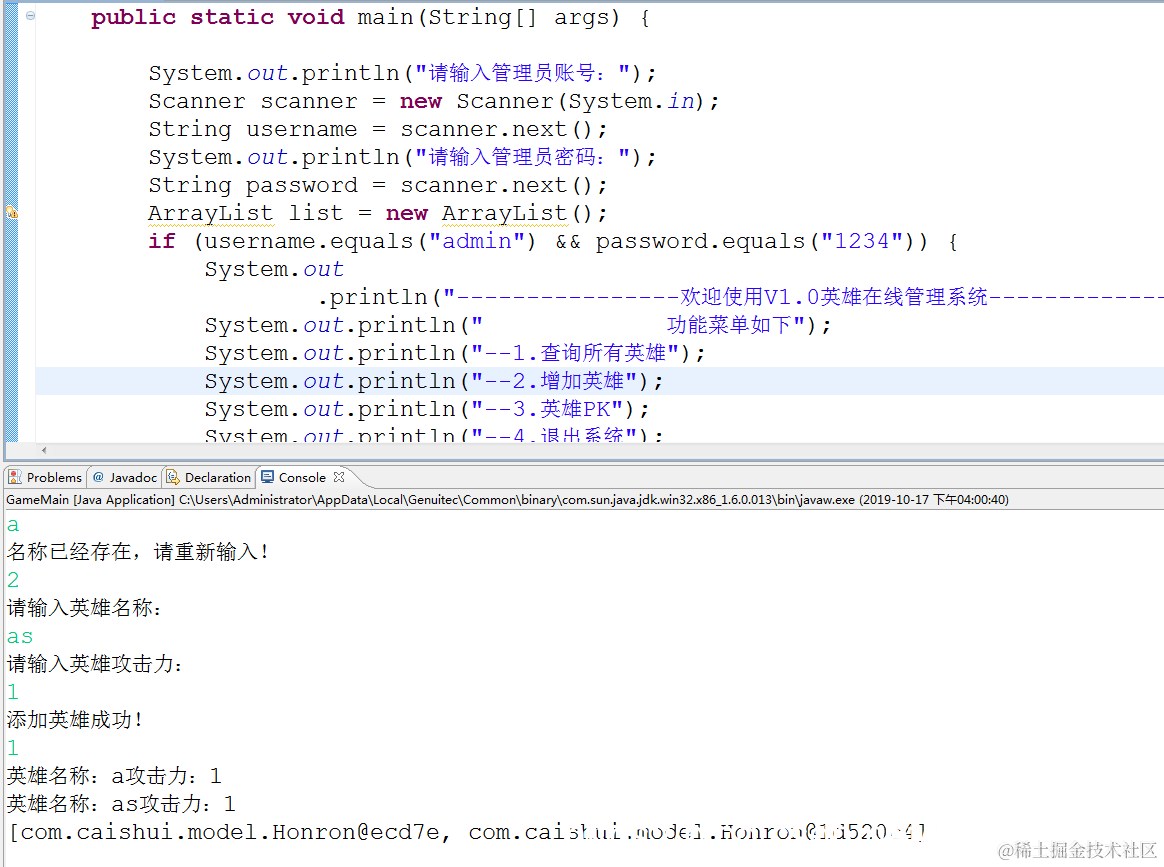Screen dimensions: 1164x867
Task: Click the warning marker beside ArrayList line
Action: 11,213
